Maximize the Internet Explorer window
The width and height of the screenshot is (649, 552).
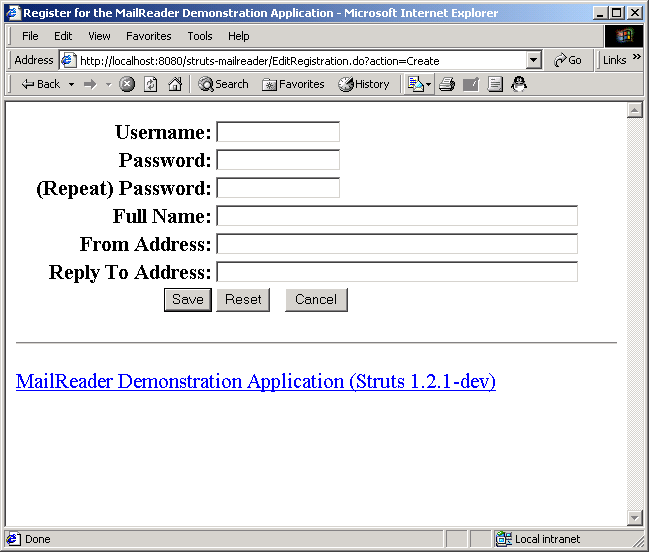pos(616,13)
